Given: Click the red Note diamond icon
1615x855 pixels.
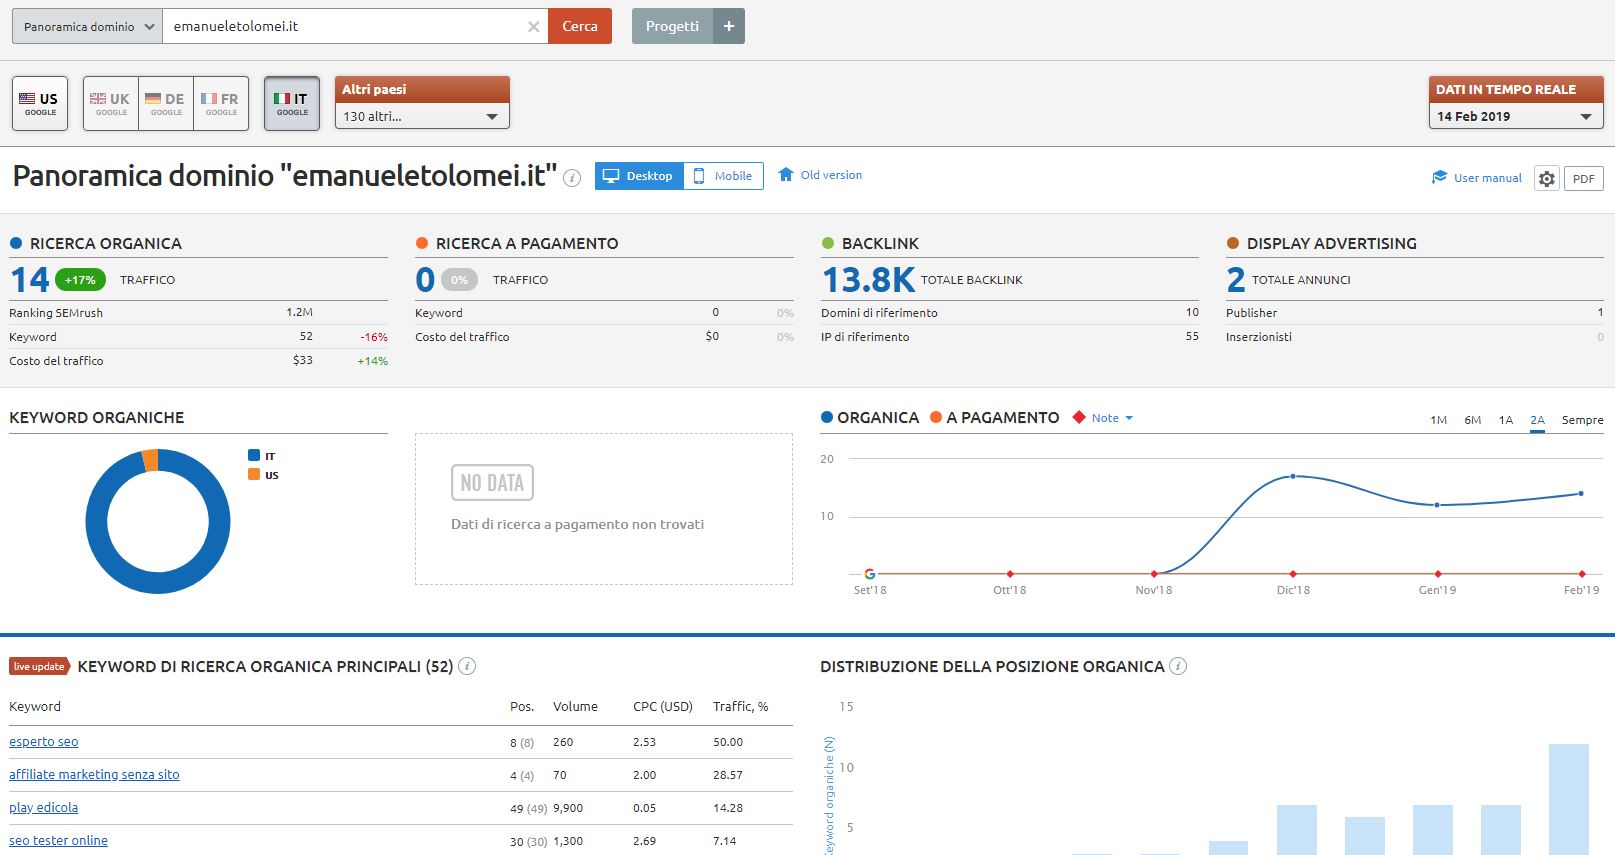Looking at the screenshot, I should (1079, 417).
